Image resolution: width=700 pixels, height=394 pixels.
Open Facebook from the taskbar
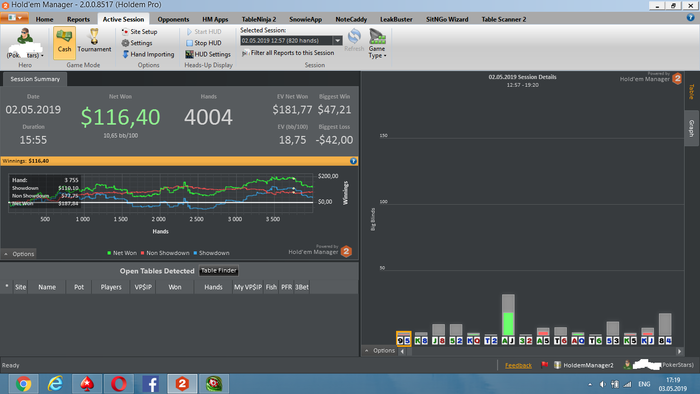coord(150,384)
